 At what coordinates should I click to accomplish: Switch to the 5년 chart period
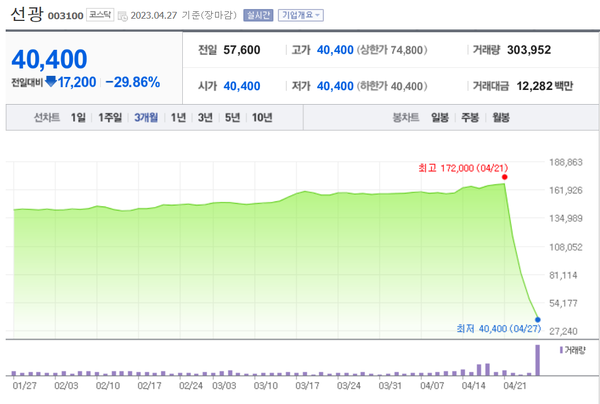pos(232,118)
